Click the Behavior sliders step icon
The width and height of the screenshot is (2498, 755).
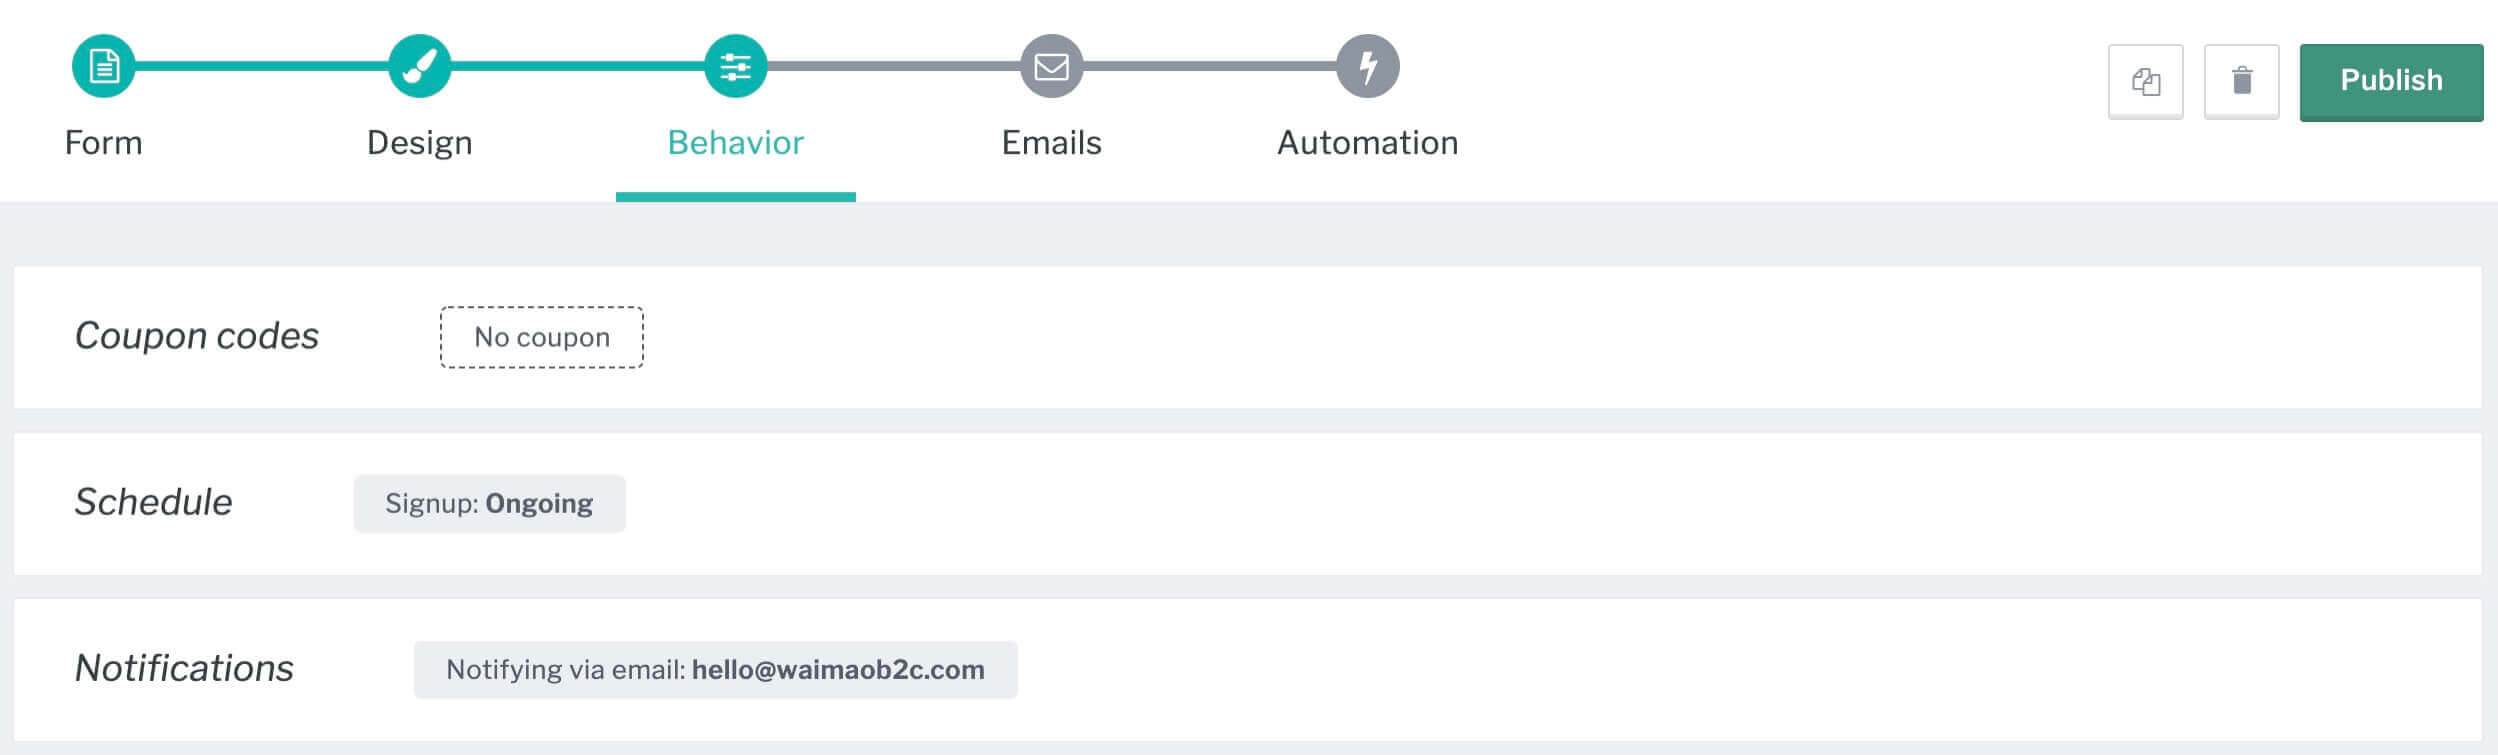tap(735, 66)
